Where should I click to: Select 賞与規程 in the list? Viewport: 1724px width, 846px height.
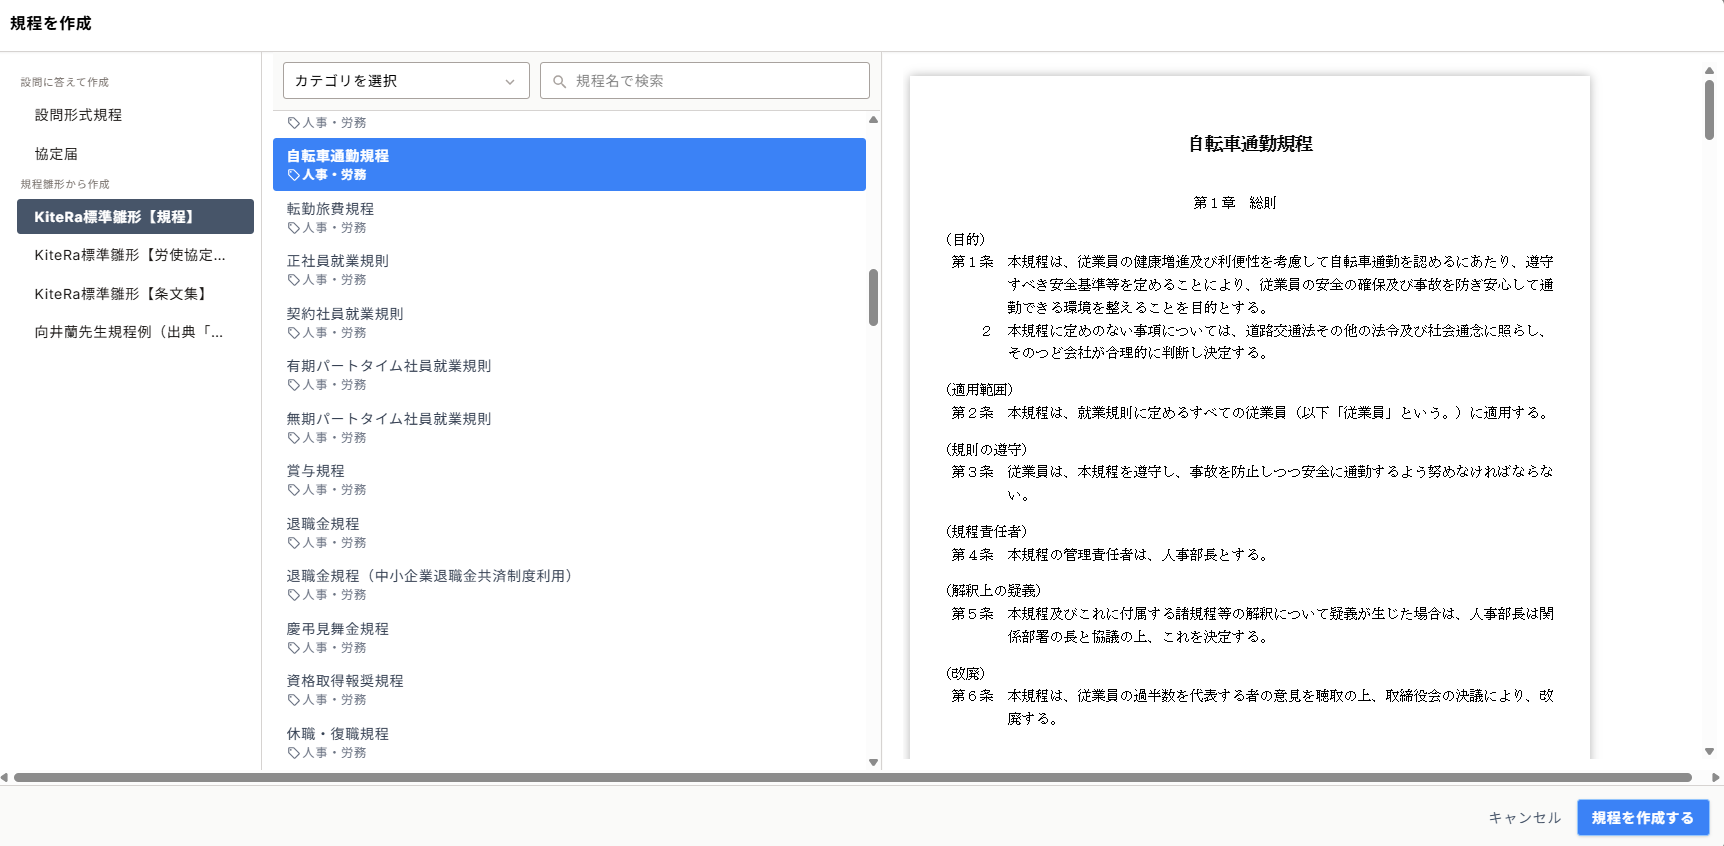click(x=569, y=480)
